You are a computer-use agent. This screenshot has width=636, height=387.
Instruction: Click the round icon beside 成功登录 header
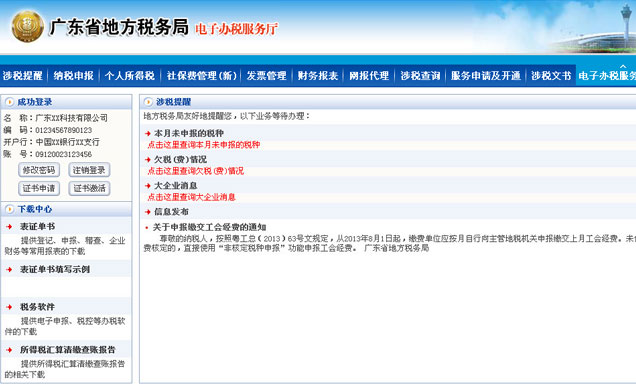9,102
